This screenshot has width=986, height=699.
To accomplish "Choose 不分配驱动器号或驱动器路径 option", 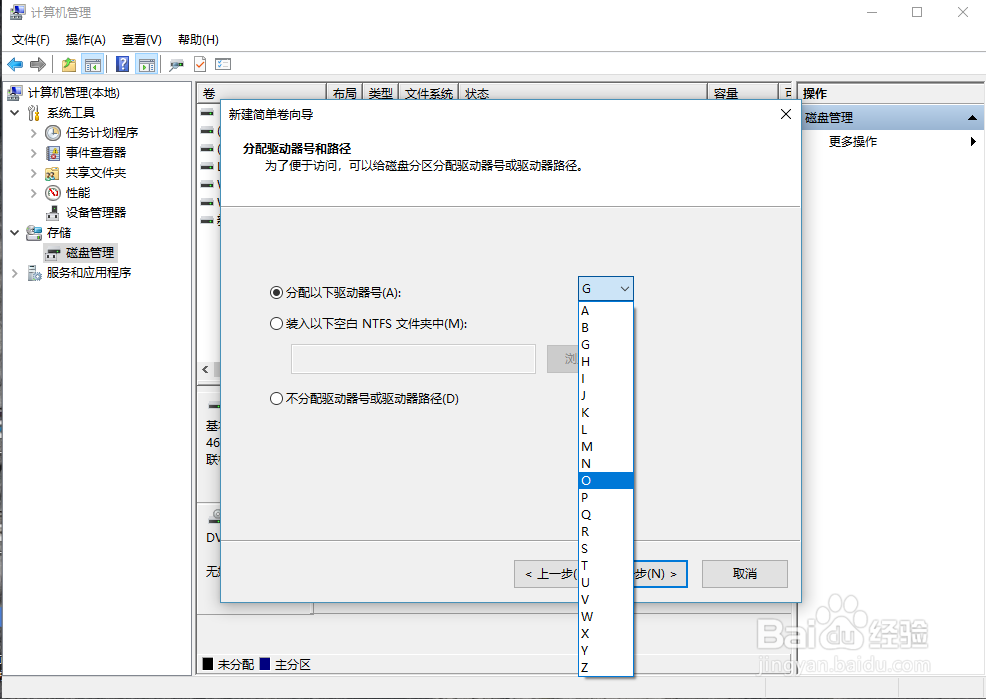I will [x=276, y=398].
